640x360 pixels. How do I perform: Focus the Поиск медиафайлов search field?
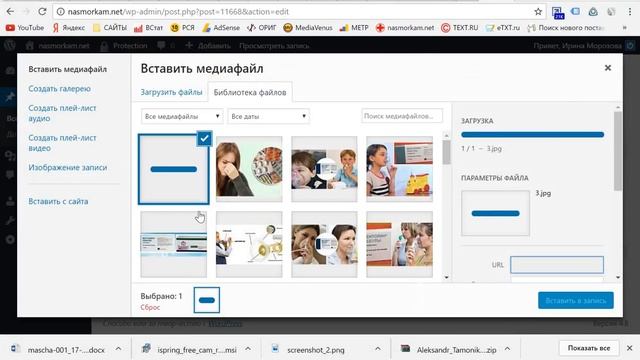[402, 116]
